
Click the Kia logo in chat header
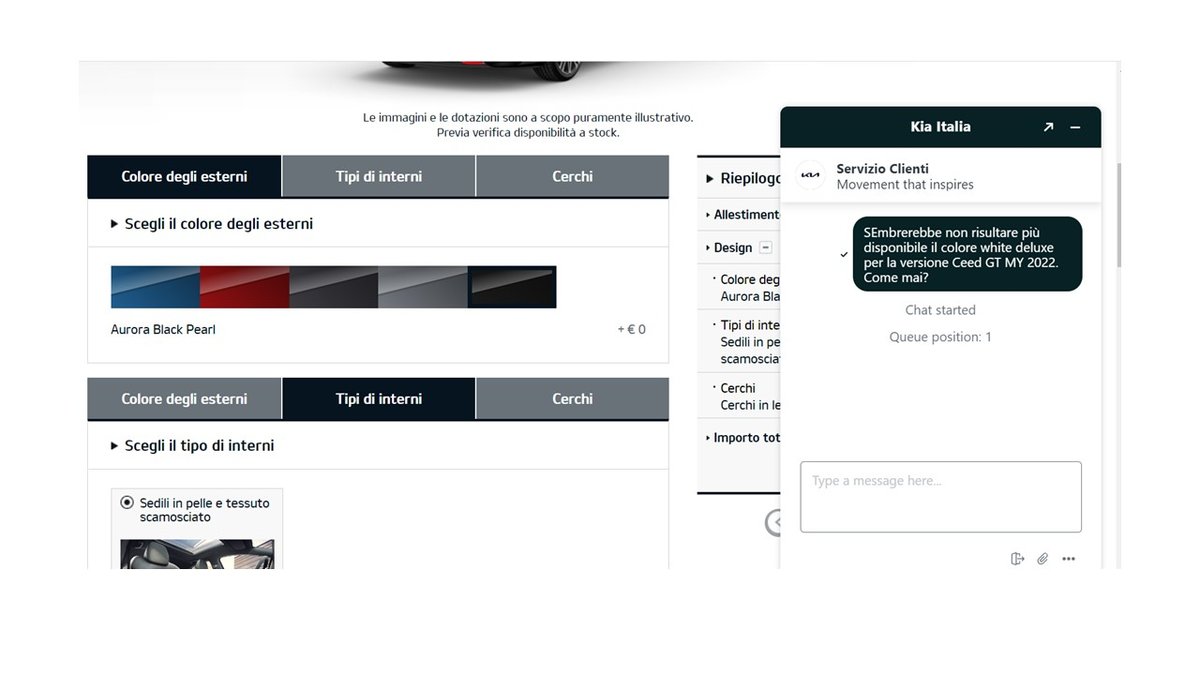pos(810,175)
